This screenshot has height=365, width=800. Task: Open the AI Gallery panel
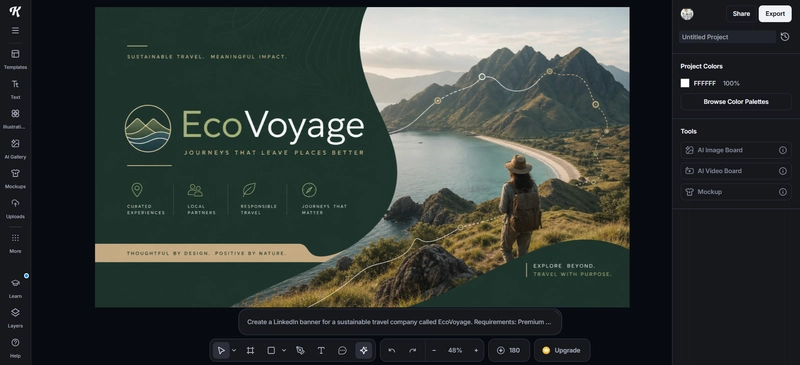15,149
